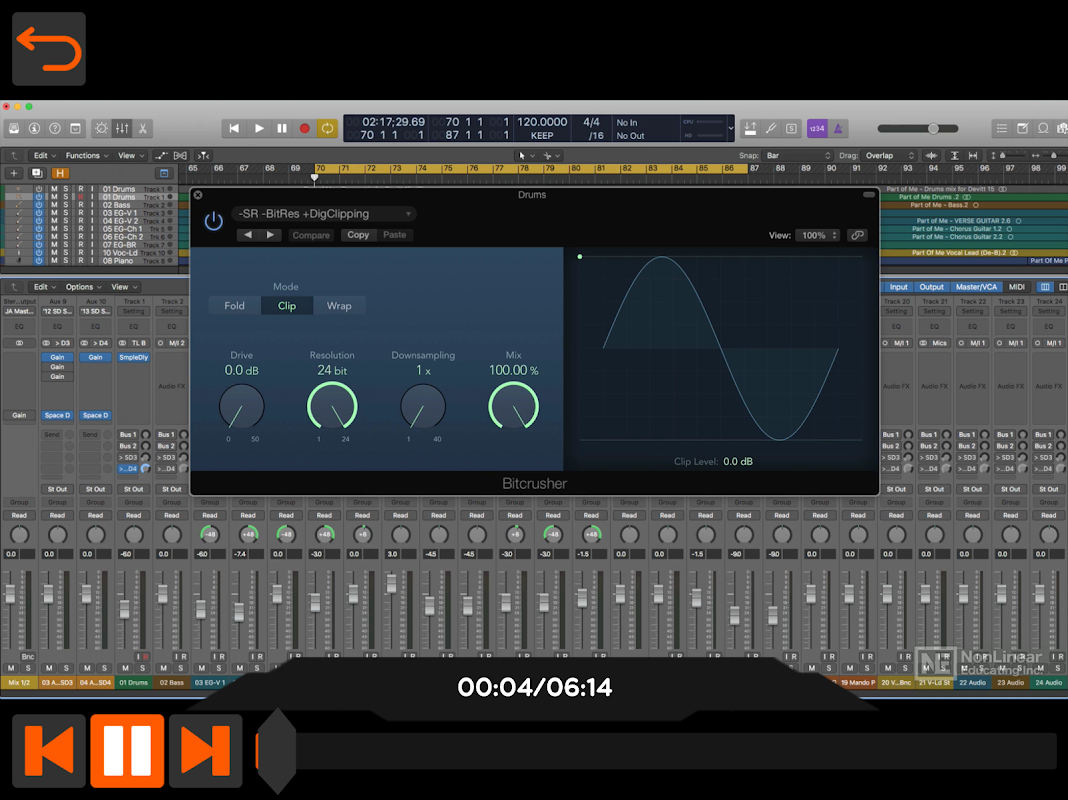
Task: Open the Library inbox icon in control bar
Action: point(14,128)
